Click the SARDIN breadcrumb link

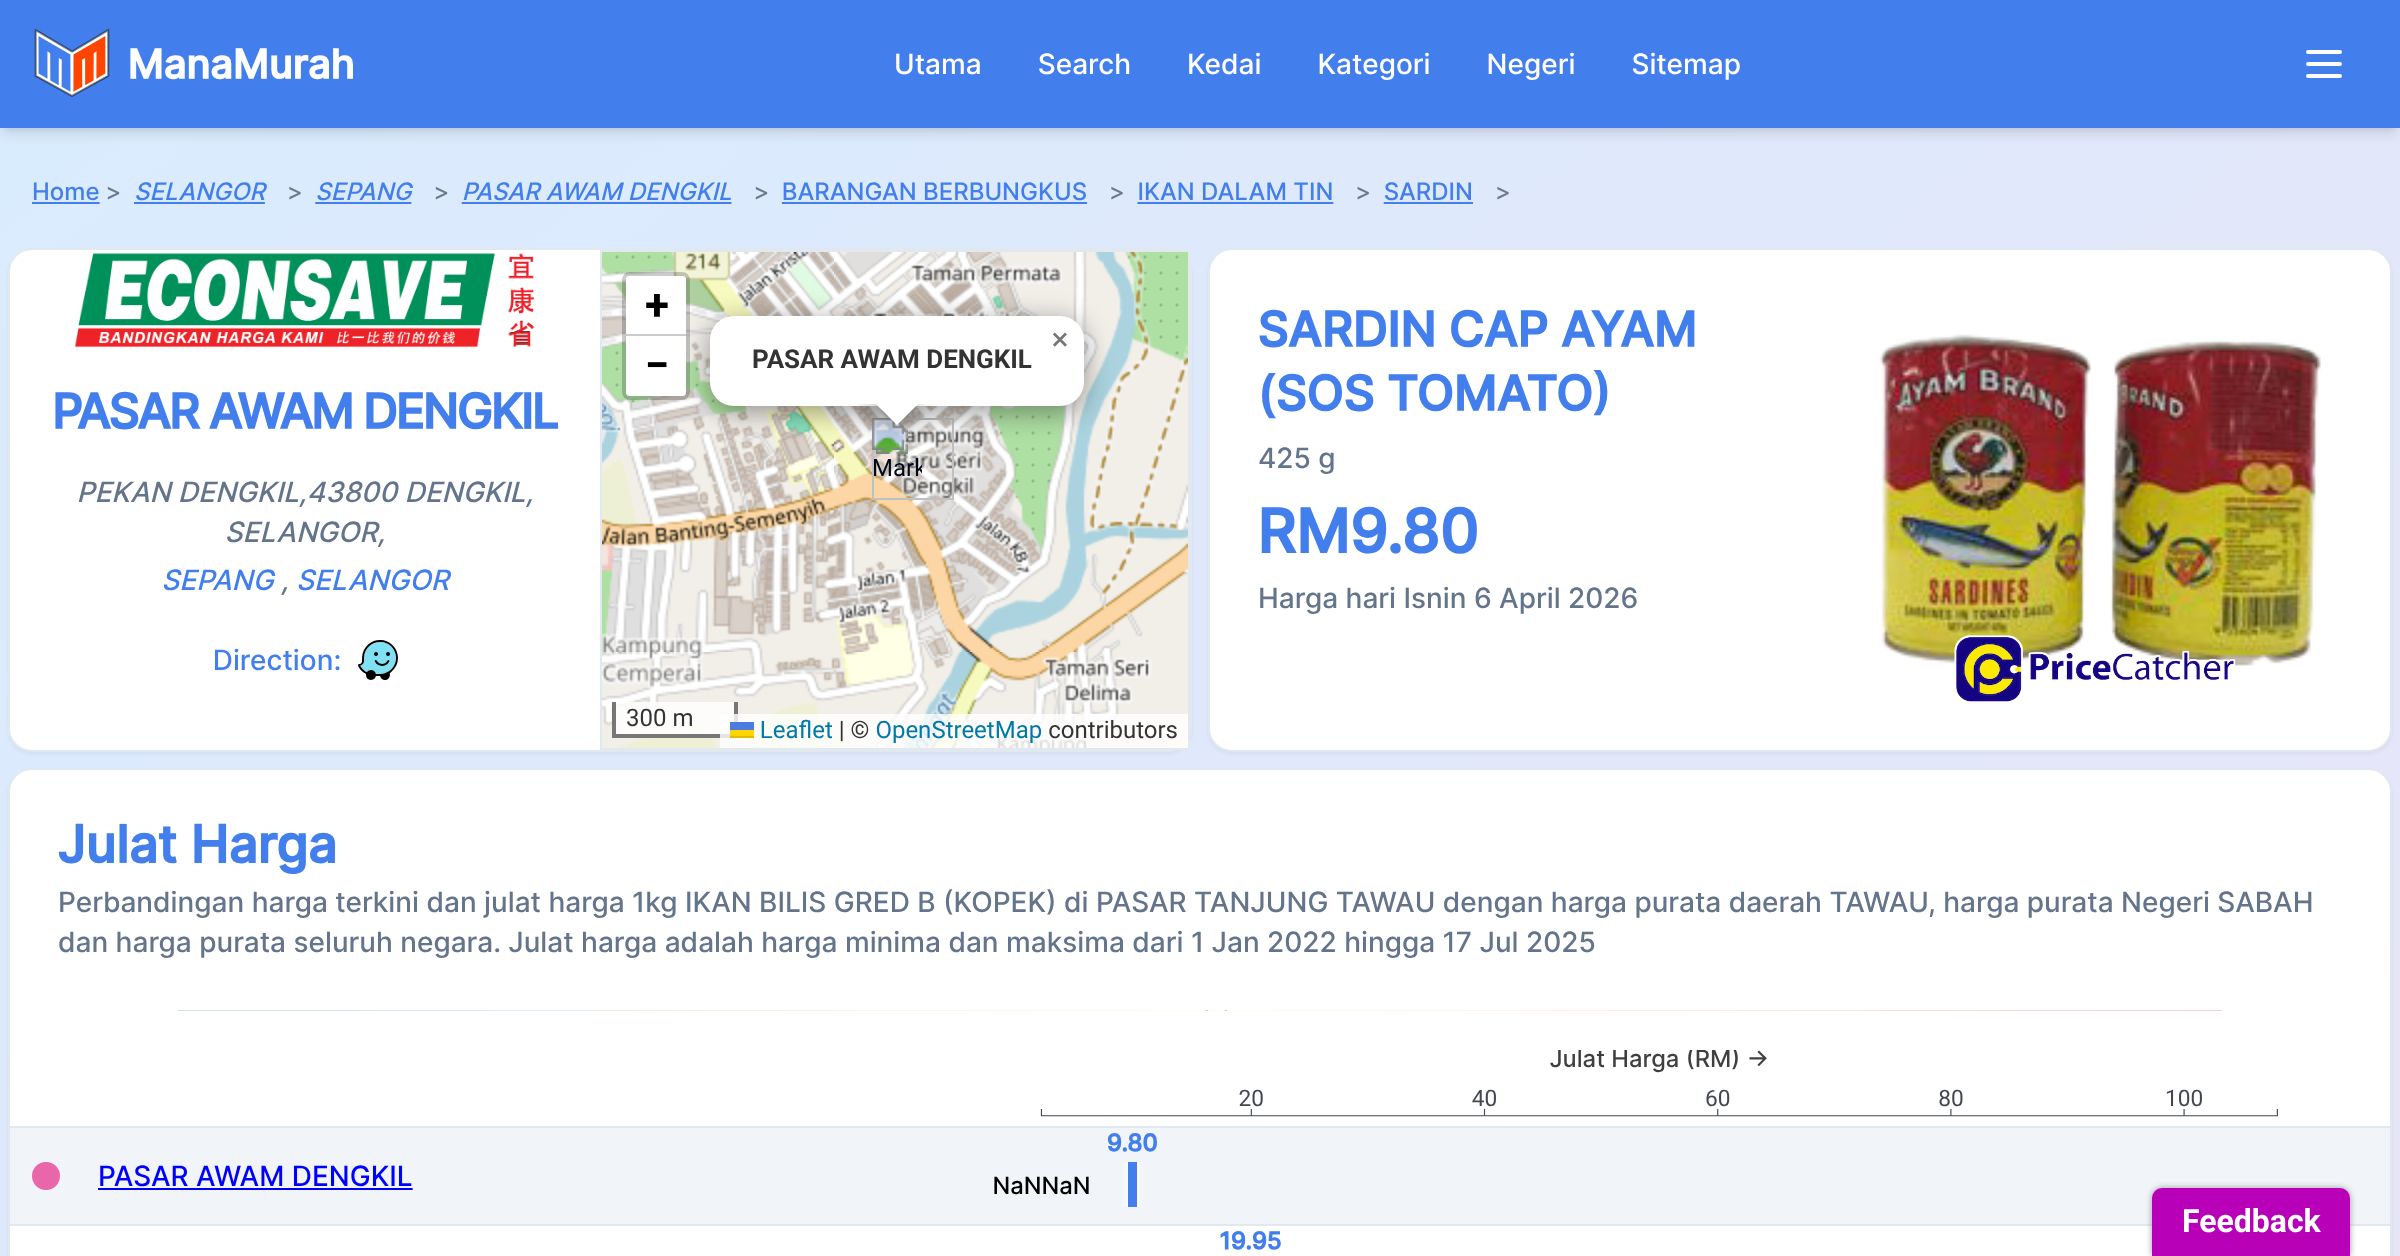1427,191
